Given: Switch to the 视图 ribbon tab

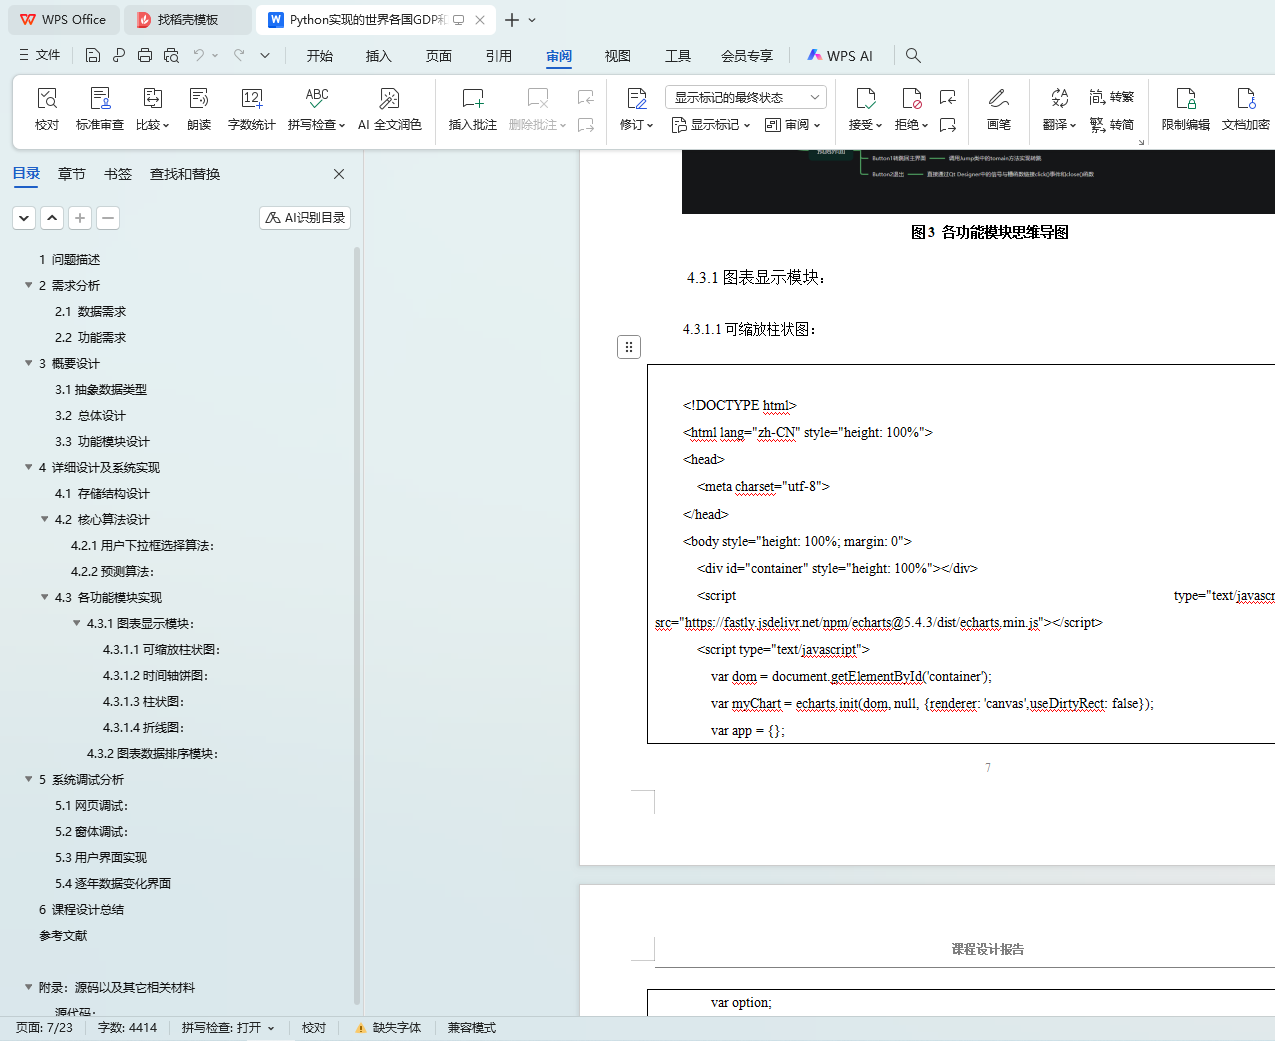Looking at the screenshot, I should pyautogui.click(x=618, y=56).
